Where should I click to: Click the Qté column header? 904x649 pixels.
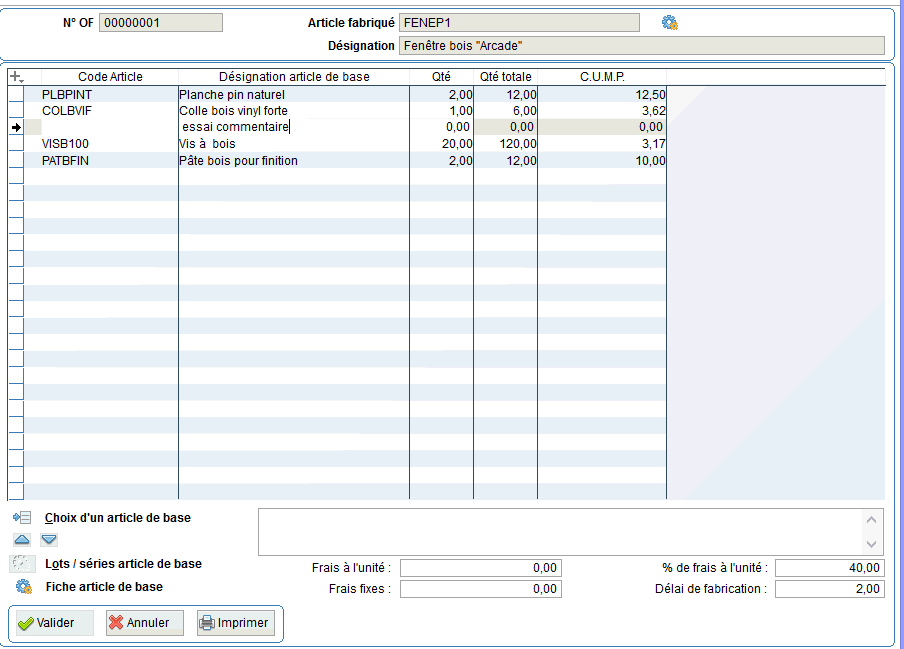click(x=441, y=77)
